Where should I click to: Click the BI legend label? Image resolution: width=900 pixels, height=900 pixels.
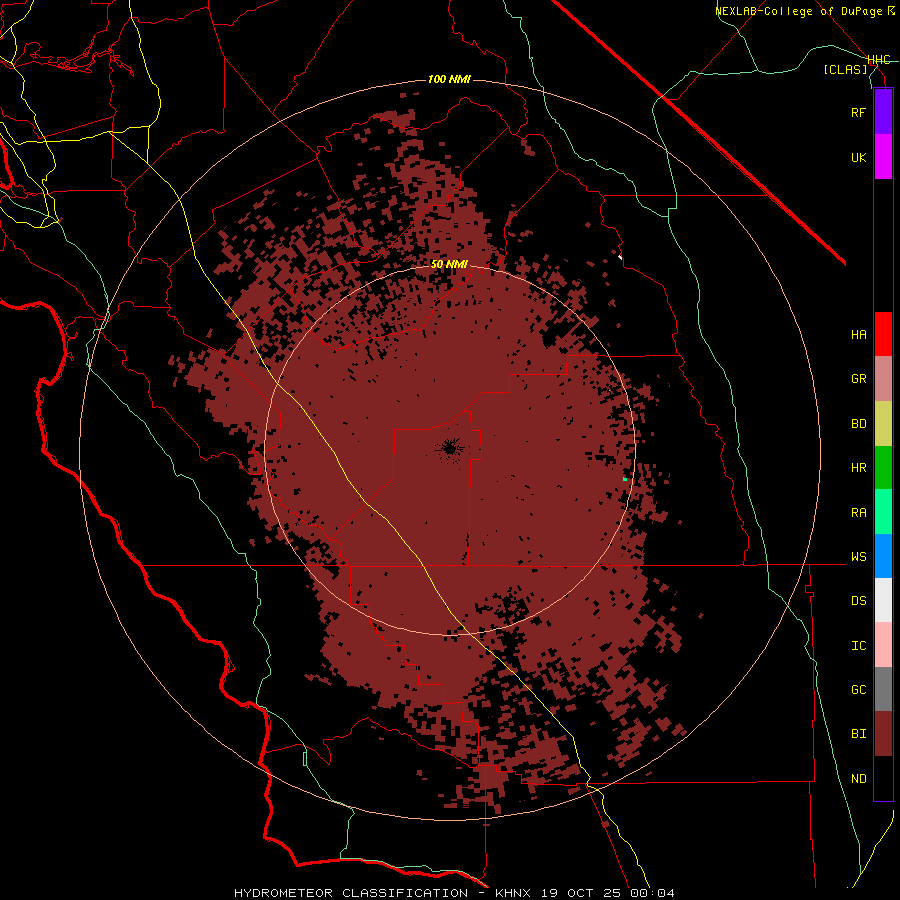pyautogui.click(x=858, y=734)
